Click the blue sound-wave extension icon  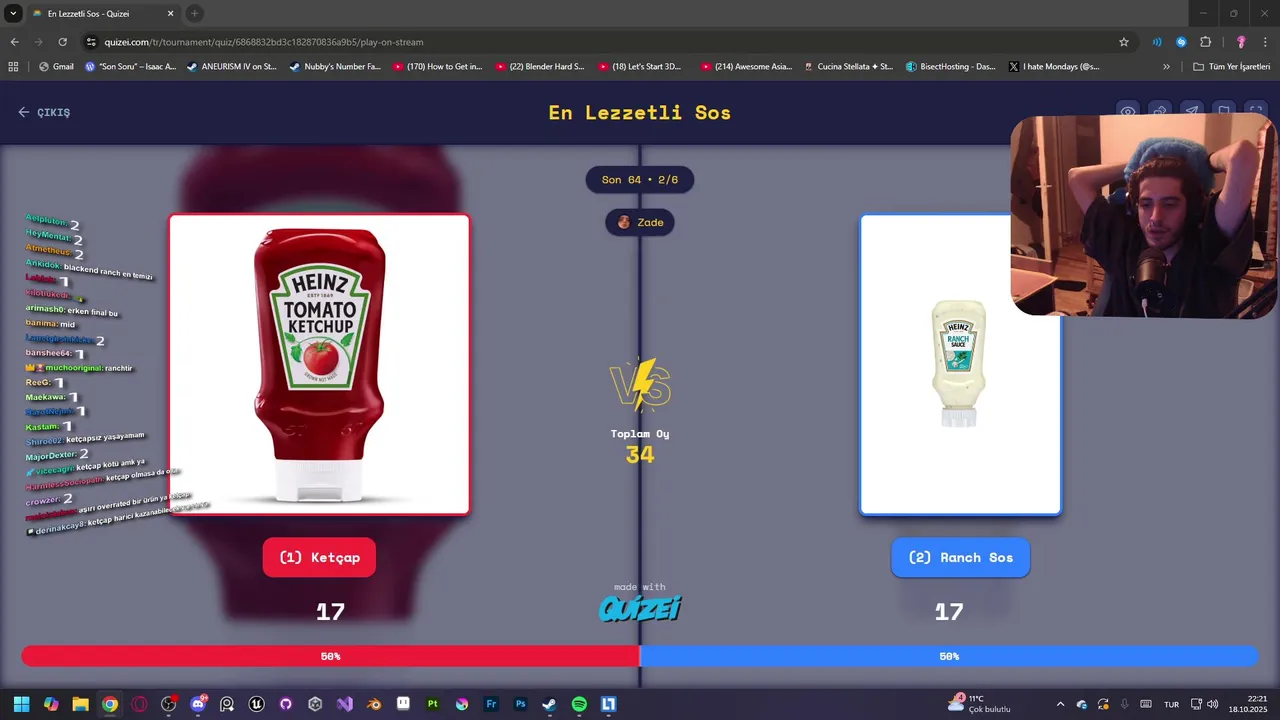pyautogui.click(x=1157, y=42)
